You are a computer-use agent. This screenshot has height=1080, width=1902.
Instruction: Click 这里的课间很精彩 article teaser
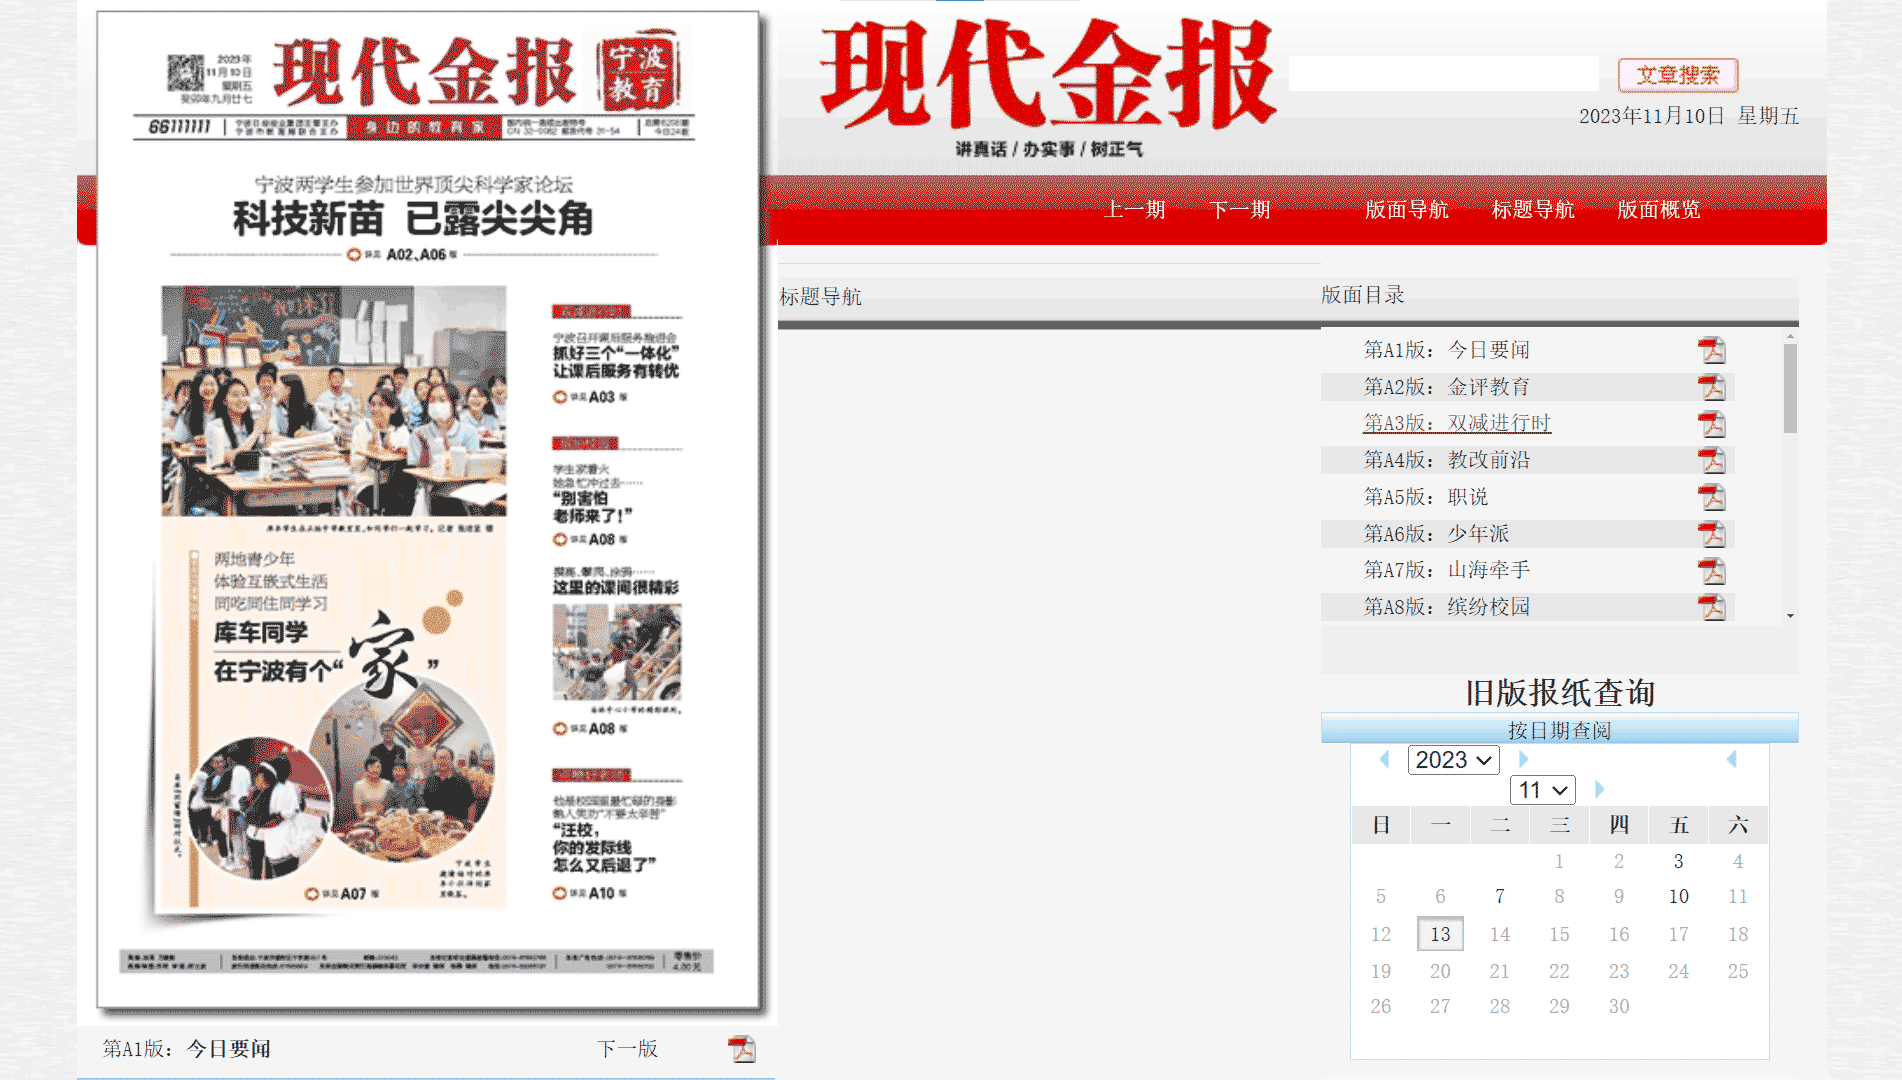click(616, 587)
